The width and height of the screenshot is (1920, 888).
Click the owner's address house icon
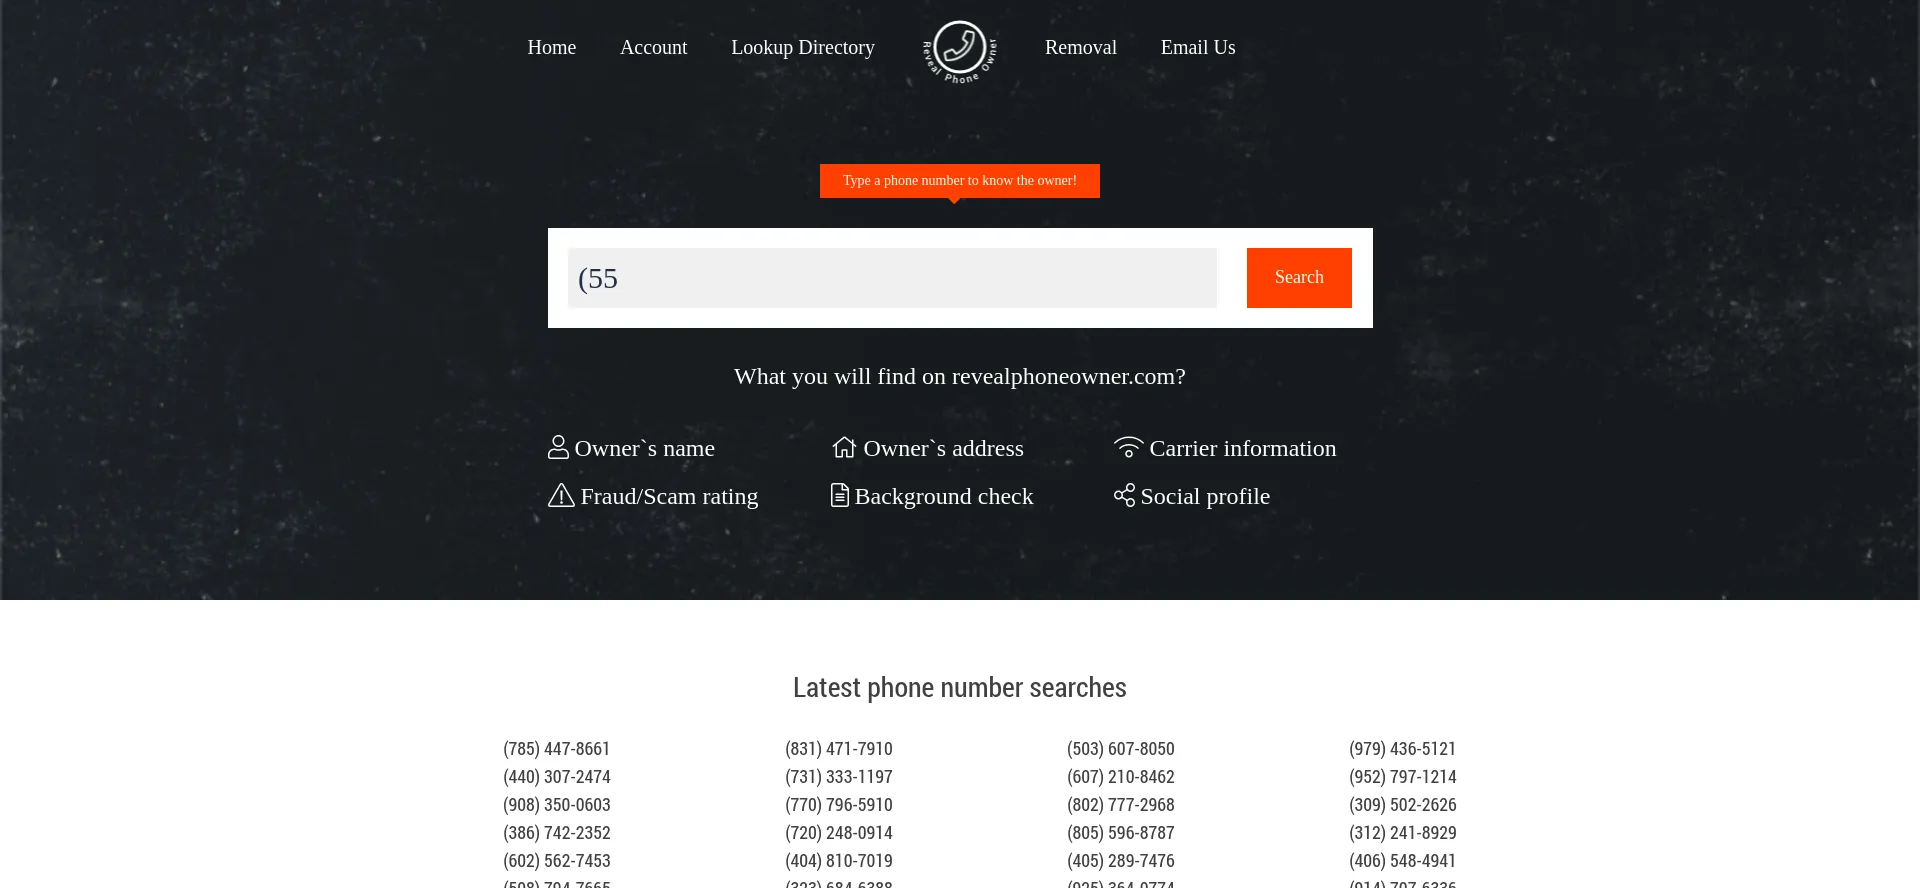click(845, 447)
